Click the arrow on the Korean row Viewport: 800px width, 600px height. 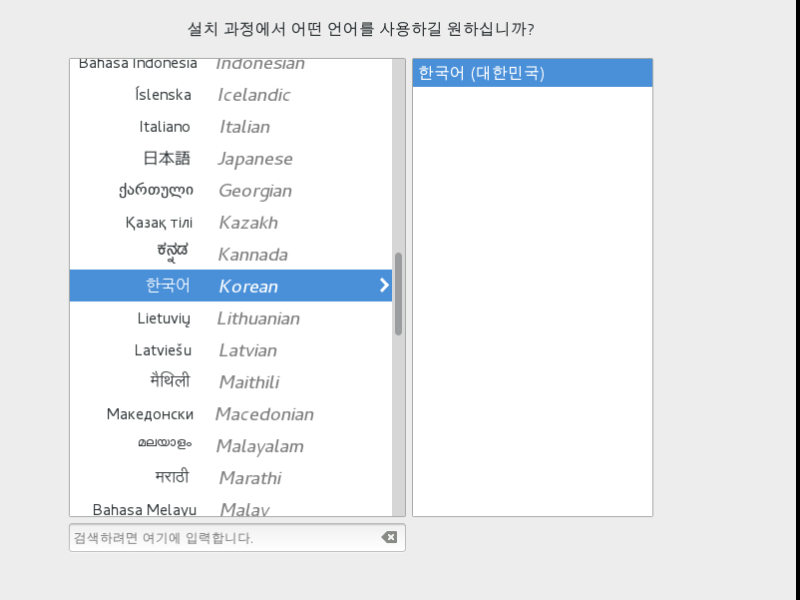[x=384, y=285]
